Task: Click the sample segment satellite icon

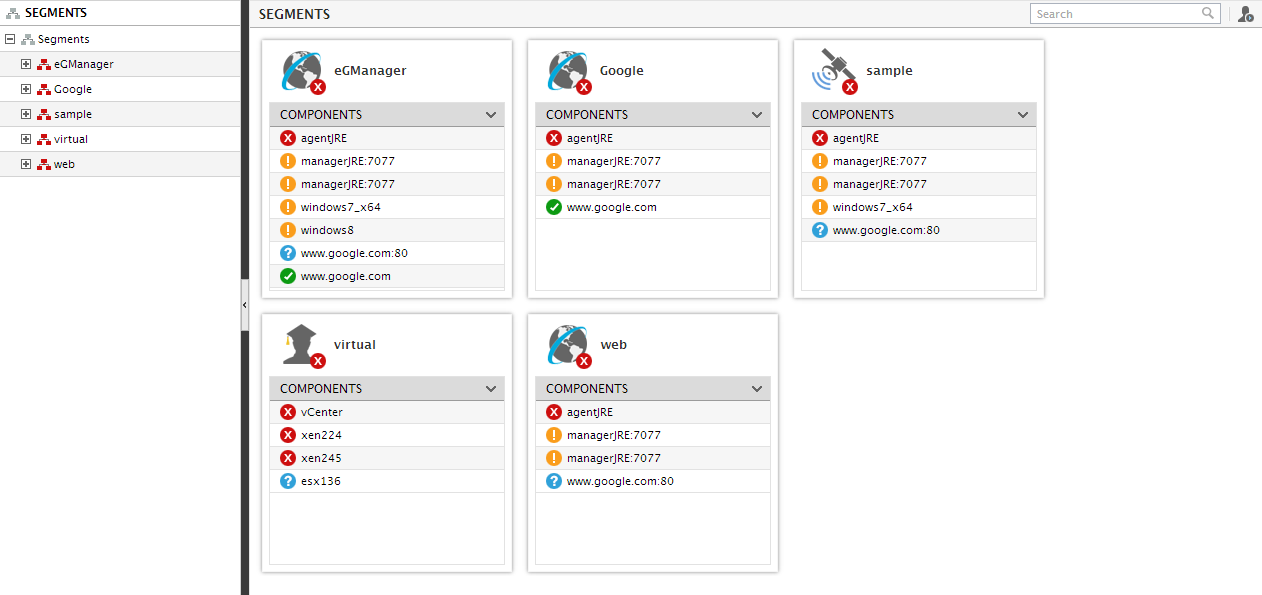Action: pyautogui.click(x=834, y=72)
